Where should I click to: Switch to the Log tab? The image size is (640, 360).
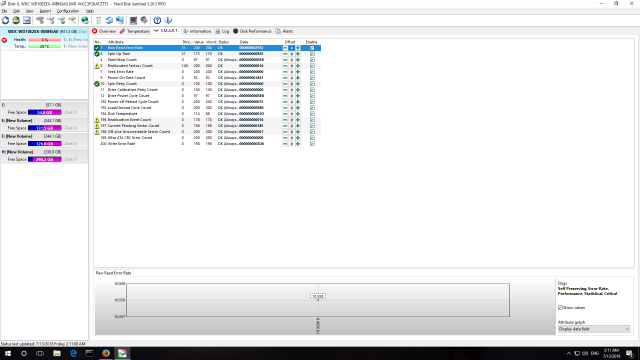pyautogui.click(x=222, y=31)
